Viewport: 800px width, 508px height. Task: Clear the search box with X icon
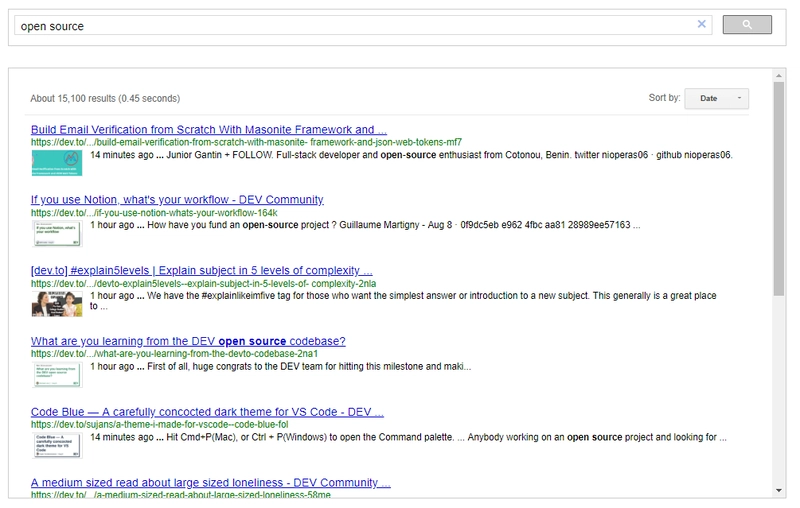click(702, 25)
